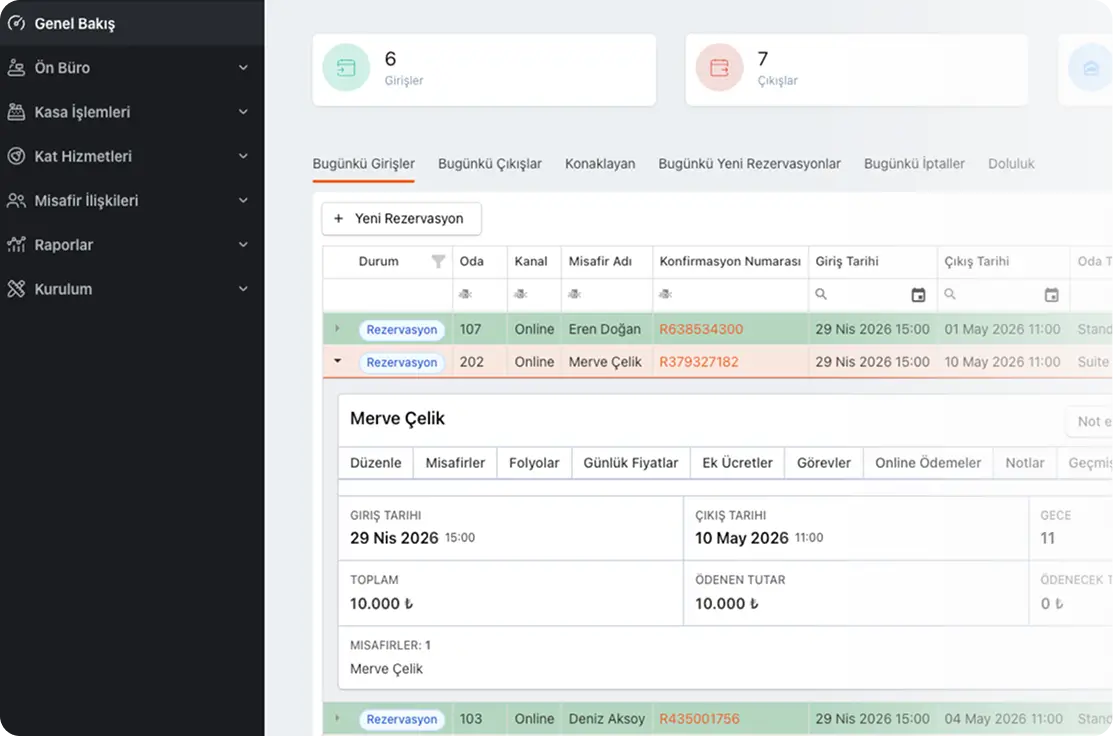This screenshot has height=736, width=1113.
Task: Click guest name Eren Doğan cell
Action: pos(605,329)
